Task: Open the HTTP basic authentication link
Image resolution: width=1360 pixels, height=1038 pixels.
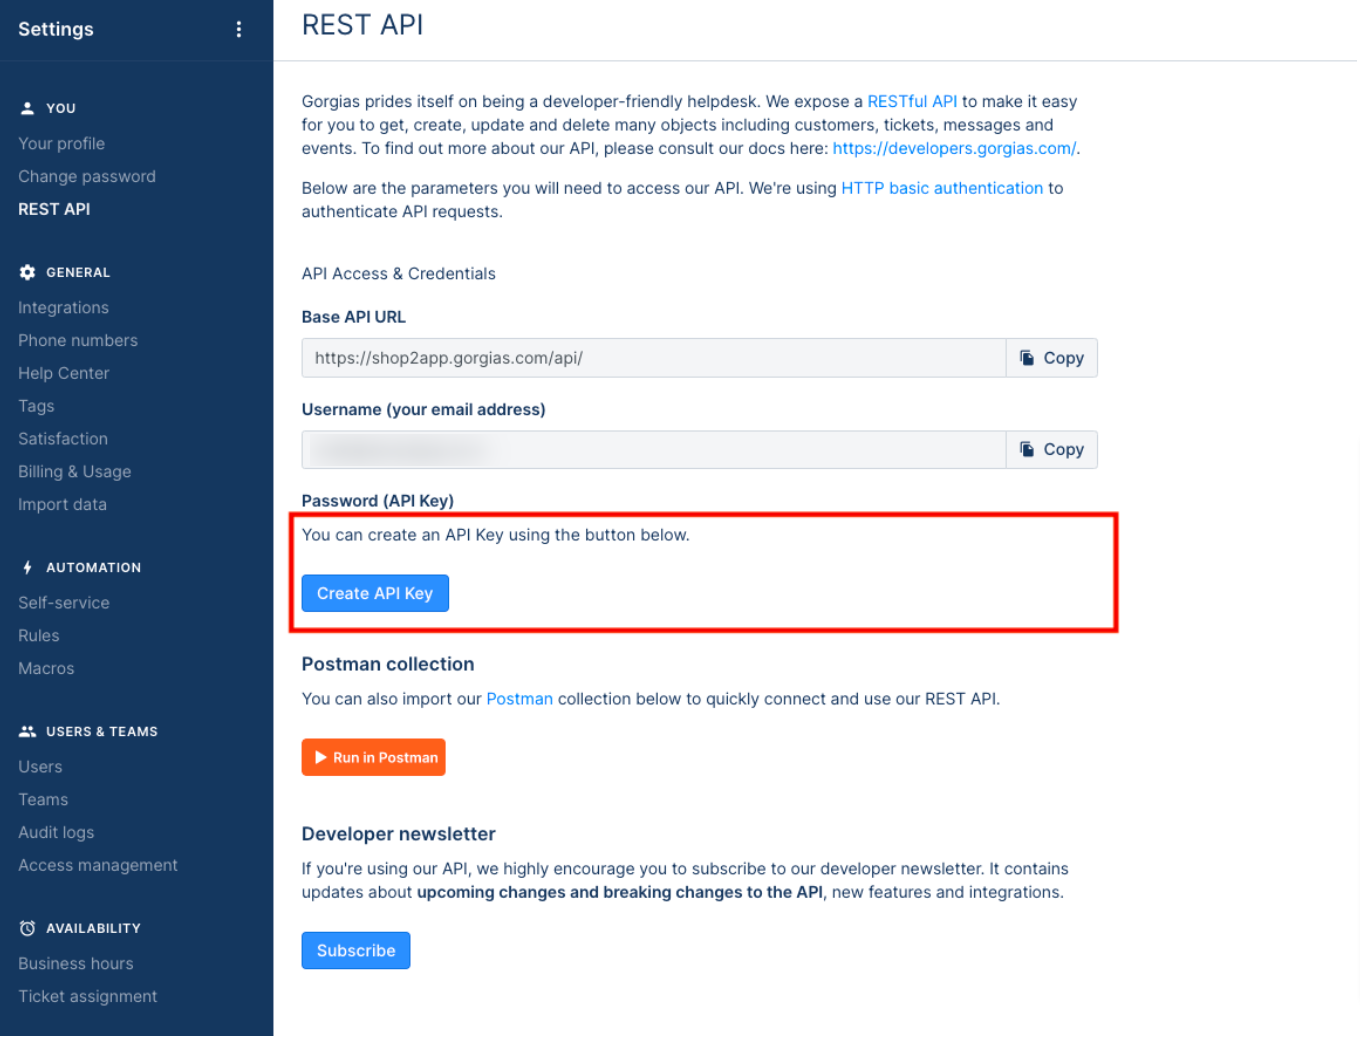Action: tap(942, 188)
